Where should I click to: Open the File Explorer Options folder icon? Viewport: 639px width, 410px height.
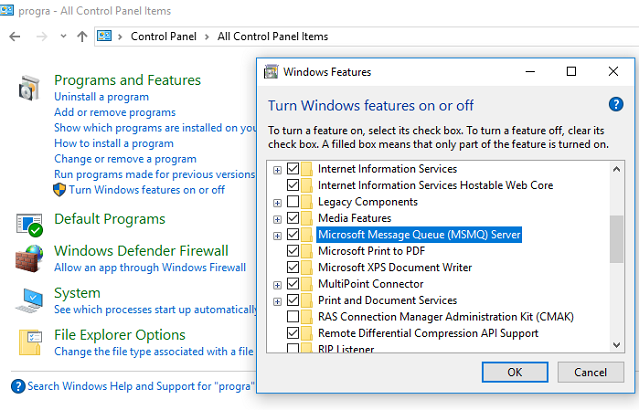[30, 342]
